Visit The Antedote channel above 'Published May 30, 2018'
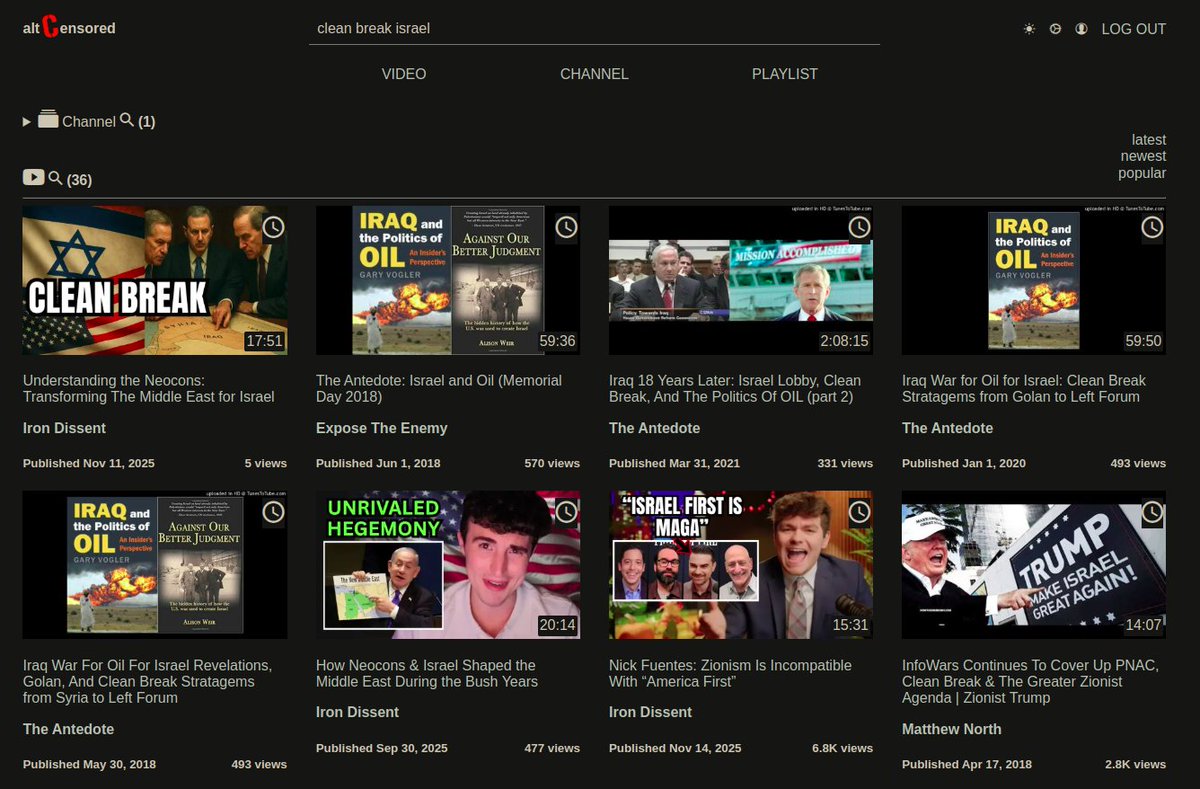The height and width of the screenshot is (789, 1200). (69, 729)
